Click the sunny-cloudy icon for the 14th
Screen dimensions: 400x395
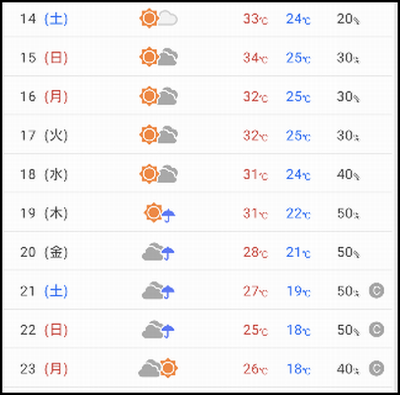[159, 19]
